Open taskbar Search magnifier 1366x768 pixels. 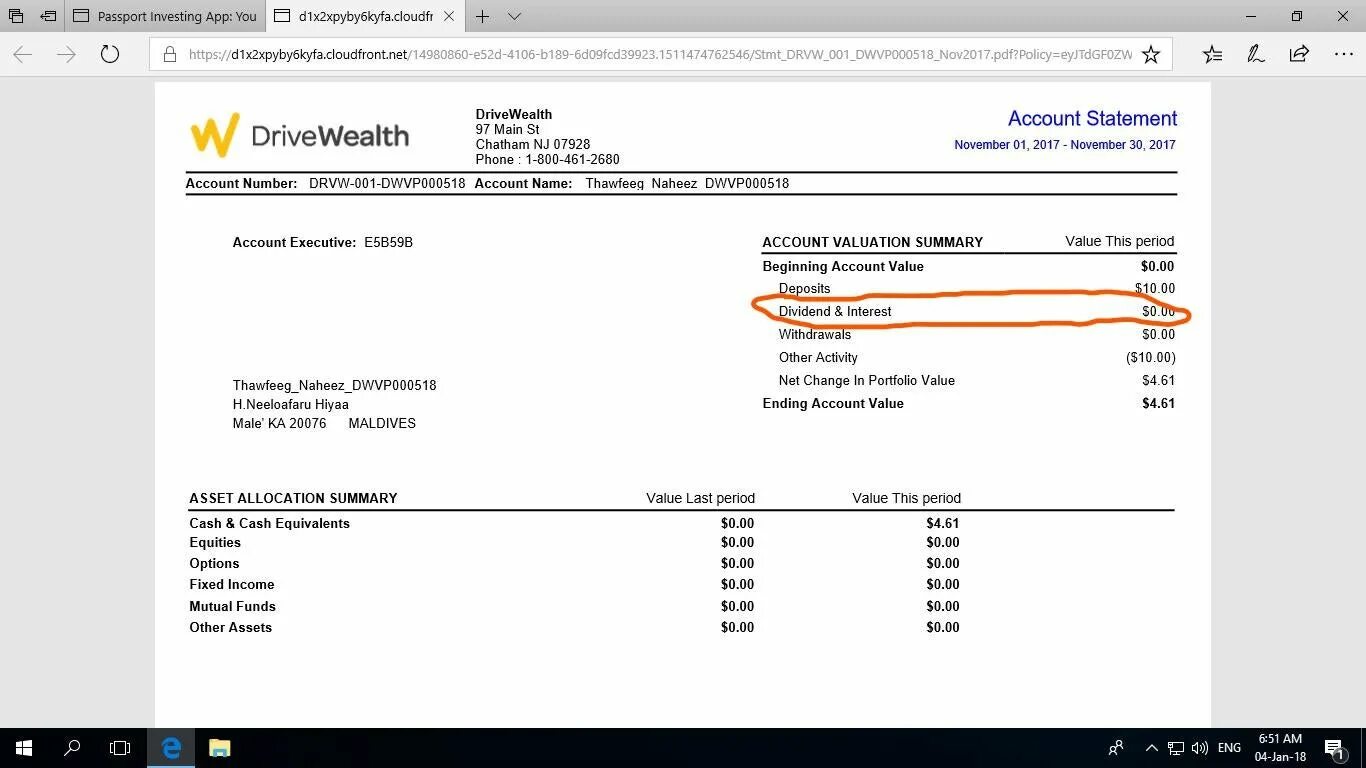pyautogui.click(x=72, y=748)
